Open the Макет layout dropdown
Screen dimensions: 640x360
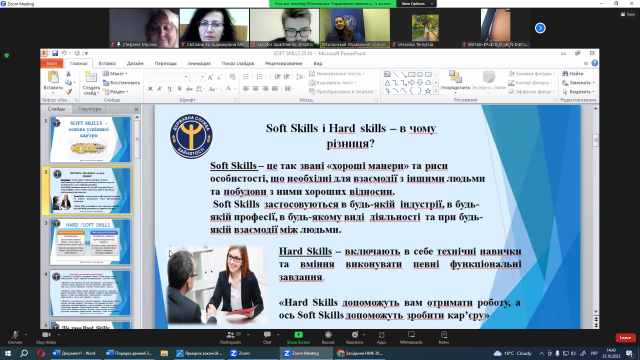point(115,73)
